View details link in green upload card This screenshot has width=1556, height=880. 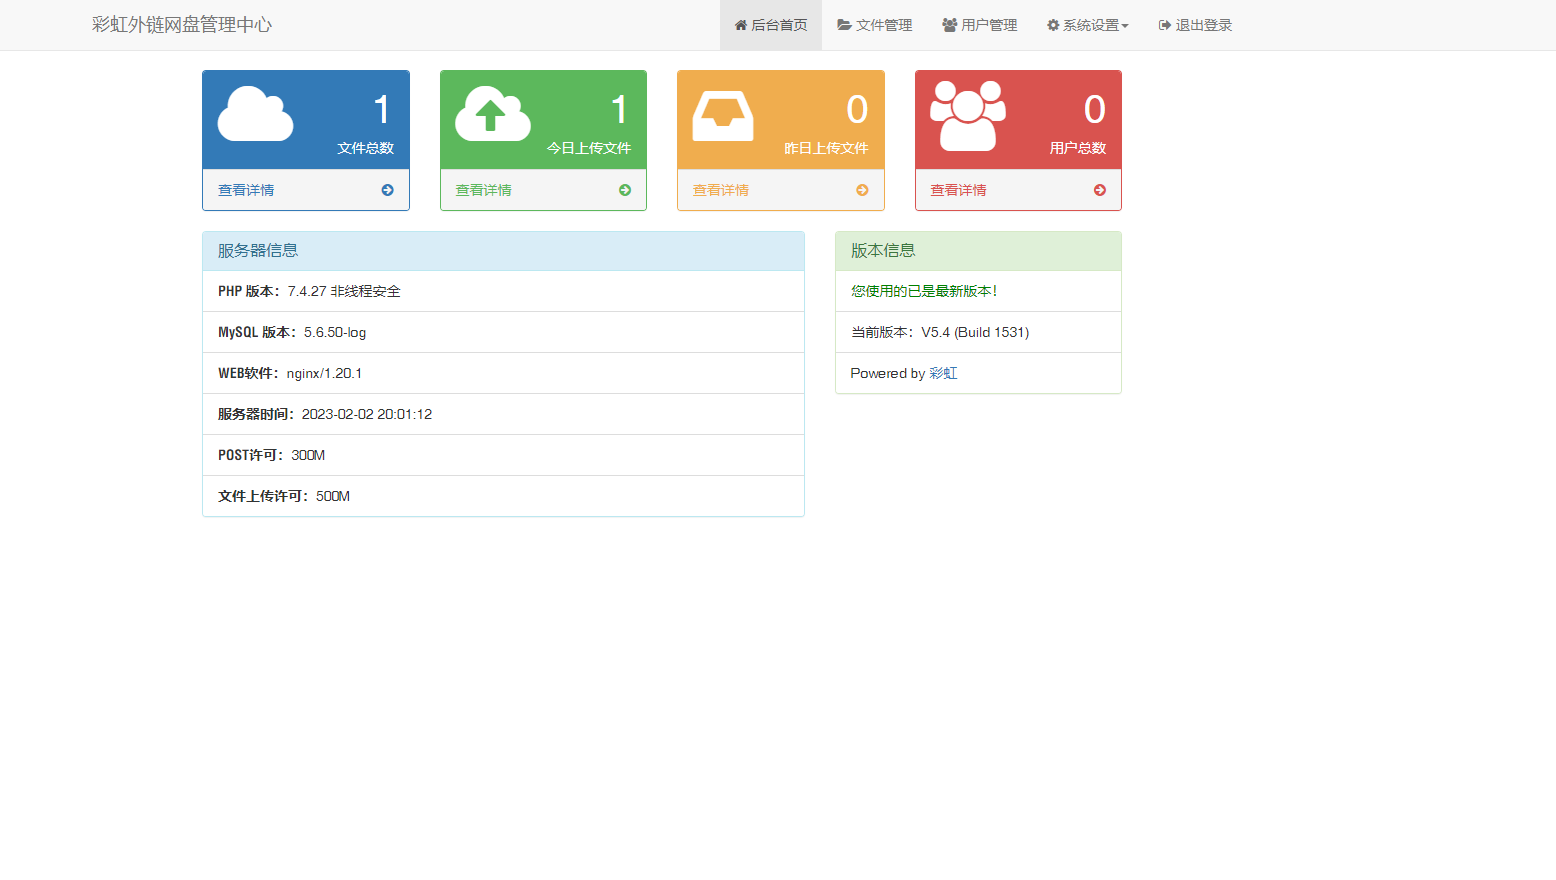point(484,190)
